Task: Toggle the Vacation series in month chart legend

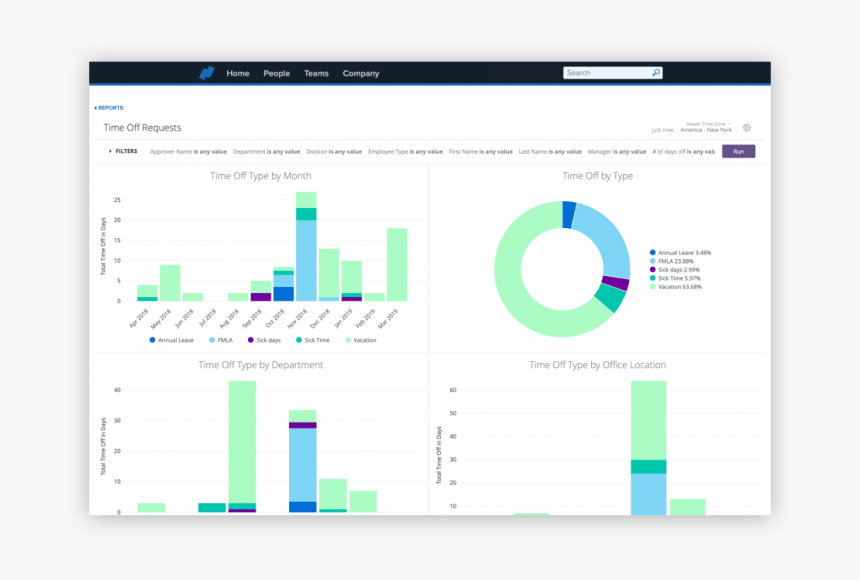Action: (x=347, y=340)
